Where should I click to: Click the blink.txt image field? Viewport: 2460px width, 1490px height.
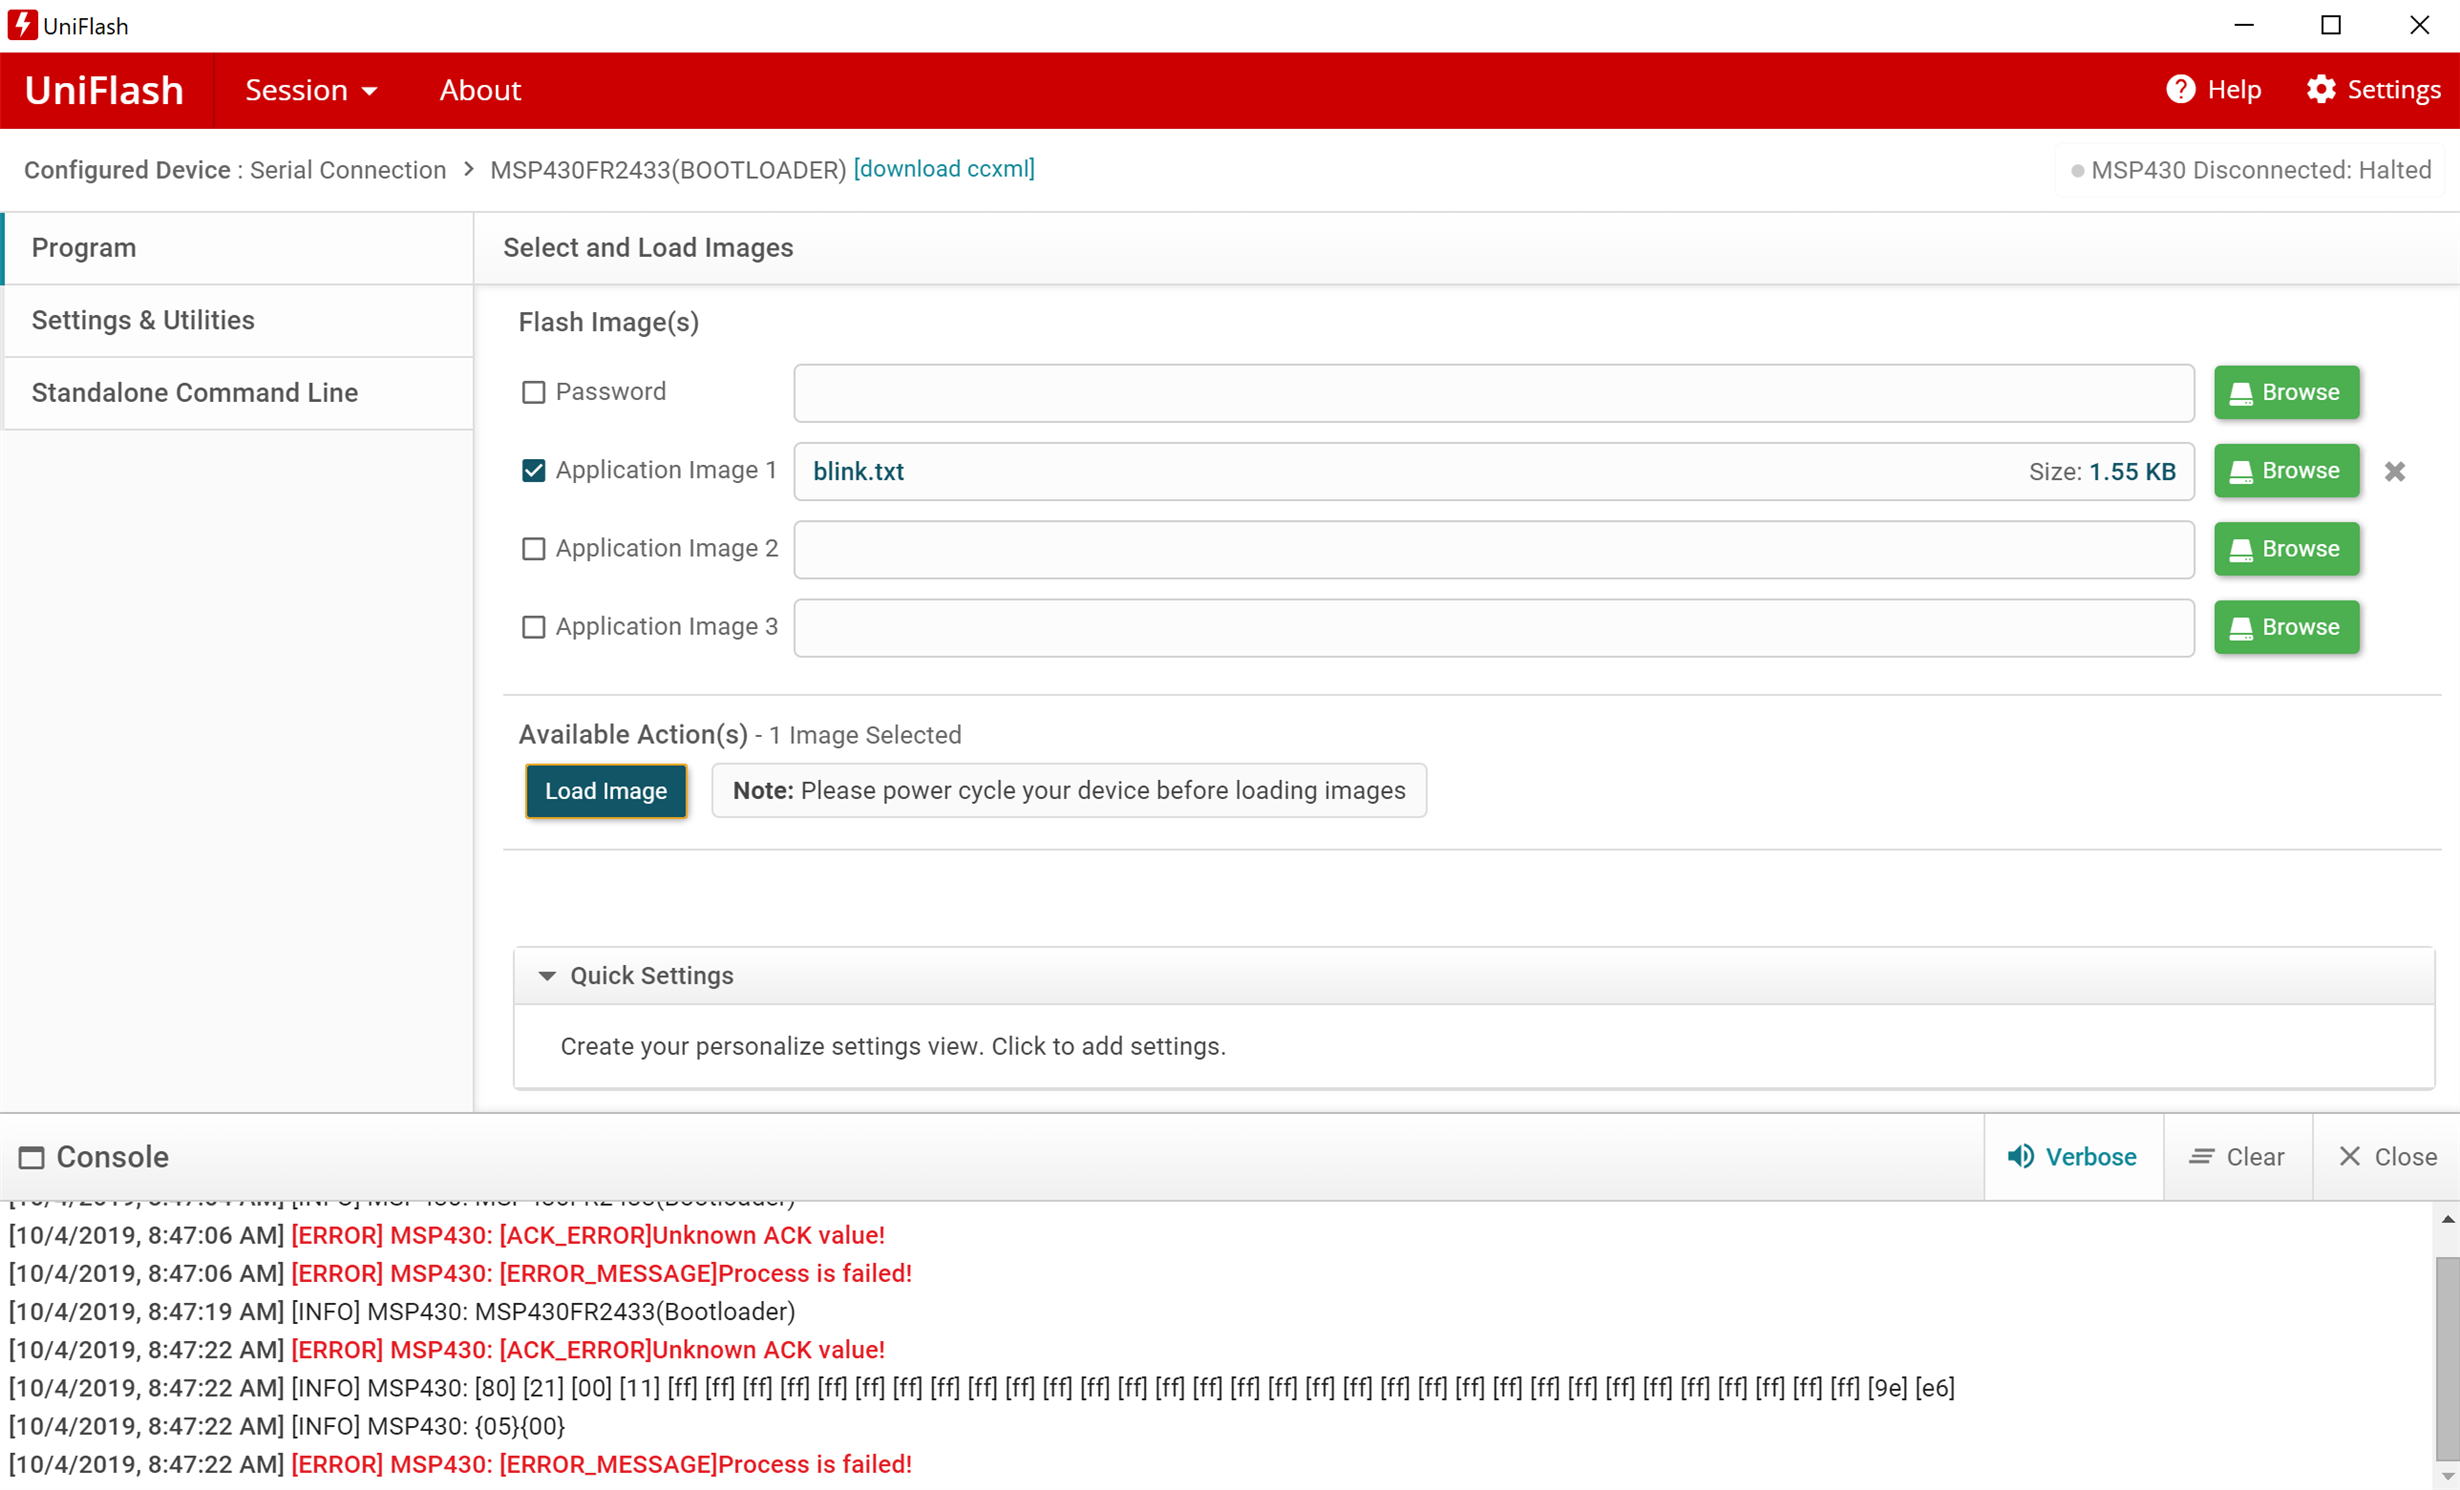(1494, 471)
